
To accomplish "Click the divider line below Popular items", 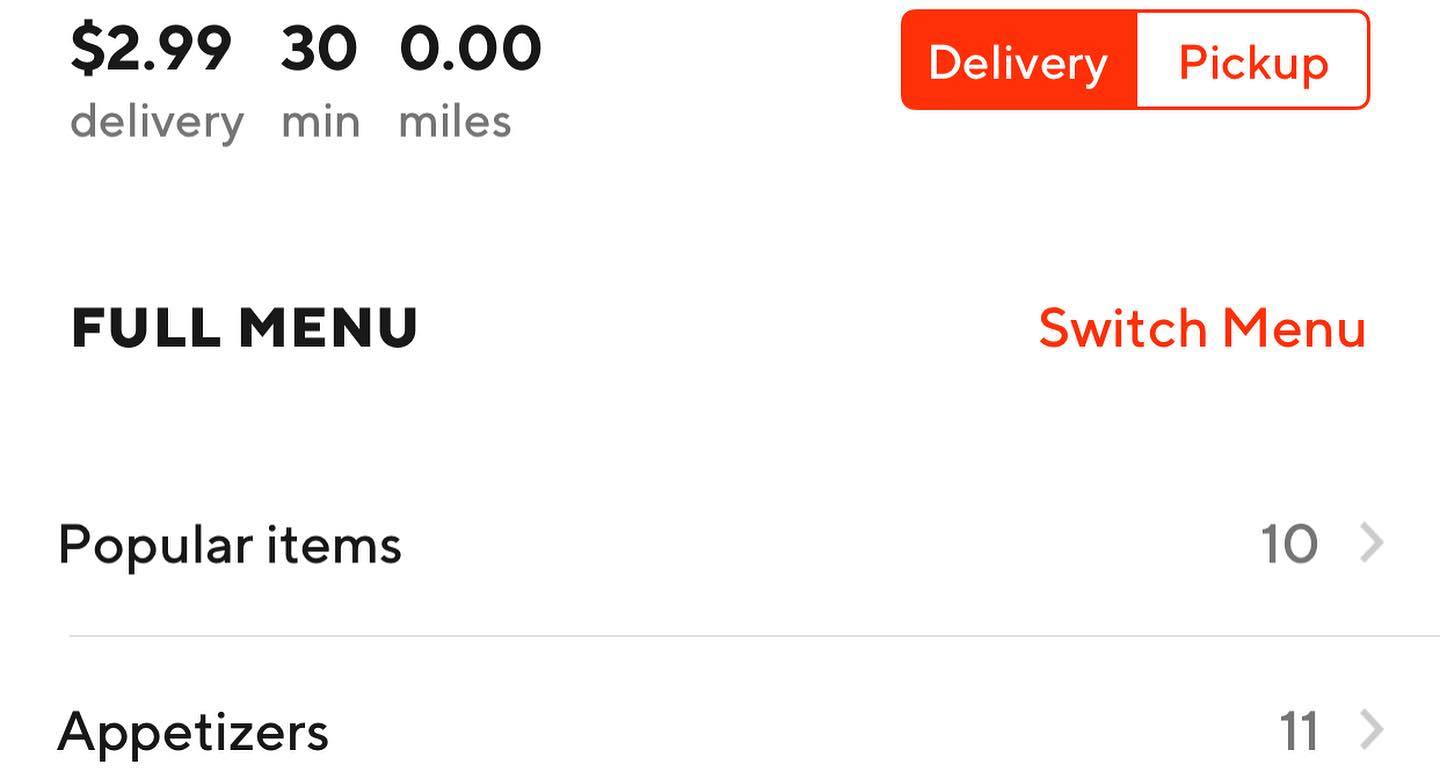I will pos(750,635).
